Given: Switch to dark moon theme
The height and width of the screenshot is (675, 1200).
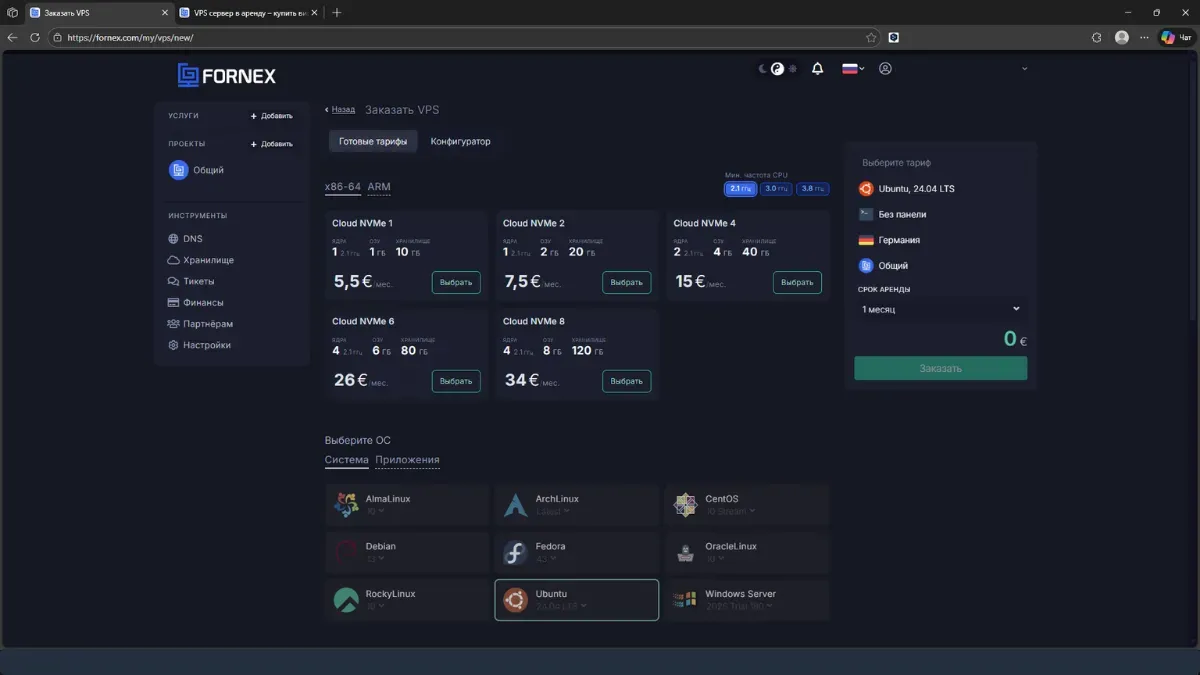Looking at the screenshot, I should coord(762,69).
